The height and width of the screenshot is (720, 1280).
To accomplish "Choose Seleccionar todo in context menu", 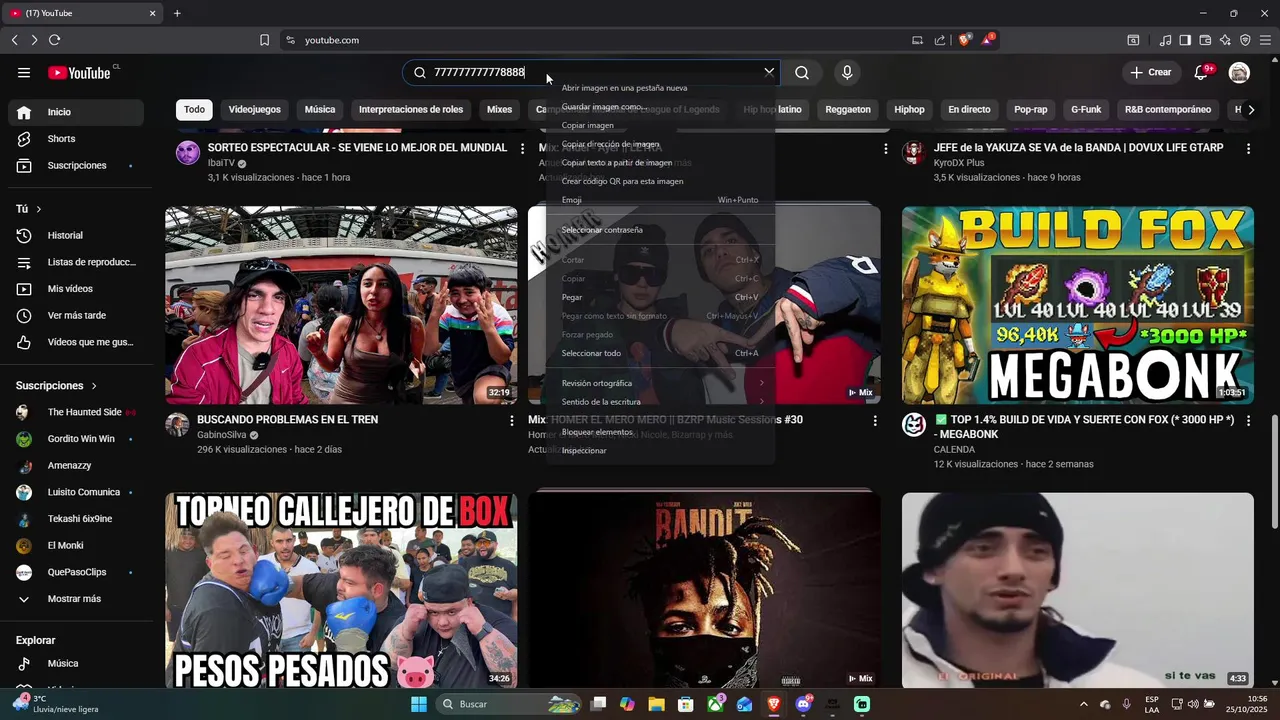I will tap(661, 353).
